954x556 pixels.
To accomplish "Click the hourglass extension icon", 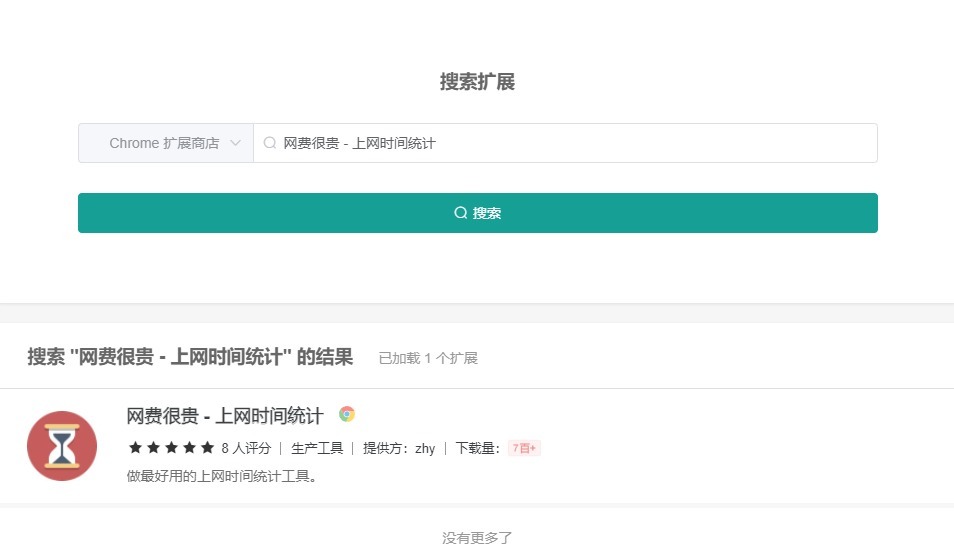I will (62, 446).
